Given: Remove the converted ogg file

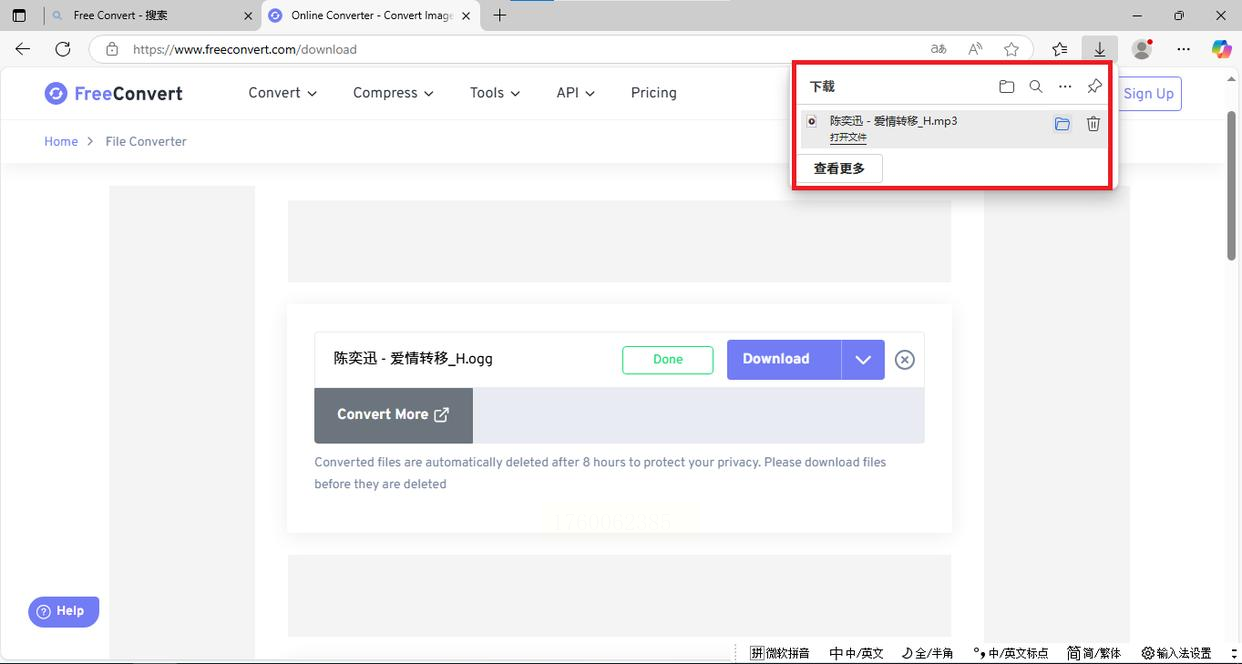Looking at the screenshot, I should (904, 360).
